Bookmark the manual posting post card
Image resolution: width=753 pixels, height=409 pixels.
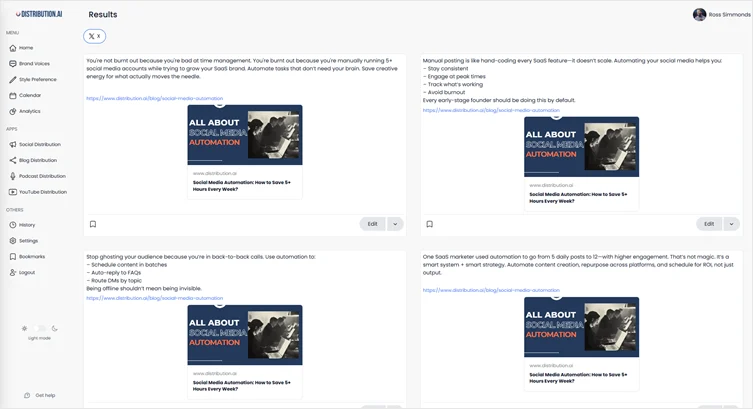point(430,224)
